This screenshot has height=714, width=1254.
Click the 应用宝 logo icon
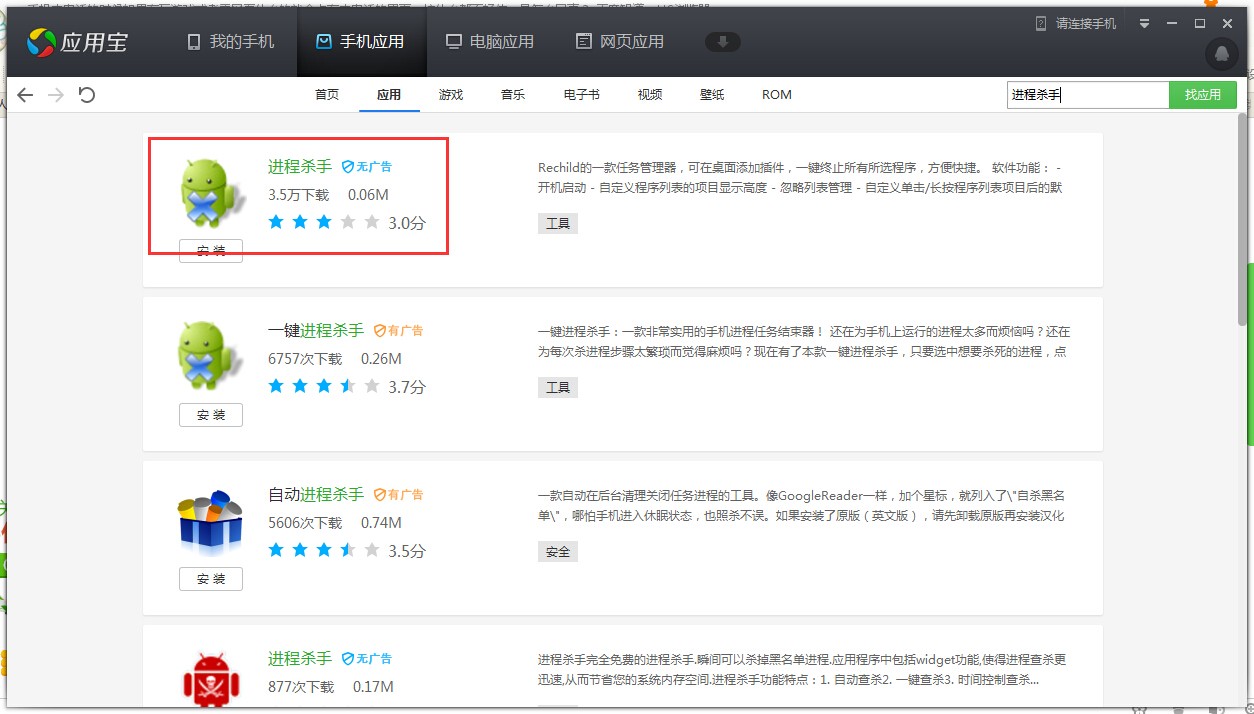click(x=42, y=42)
